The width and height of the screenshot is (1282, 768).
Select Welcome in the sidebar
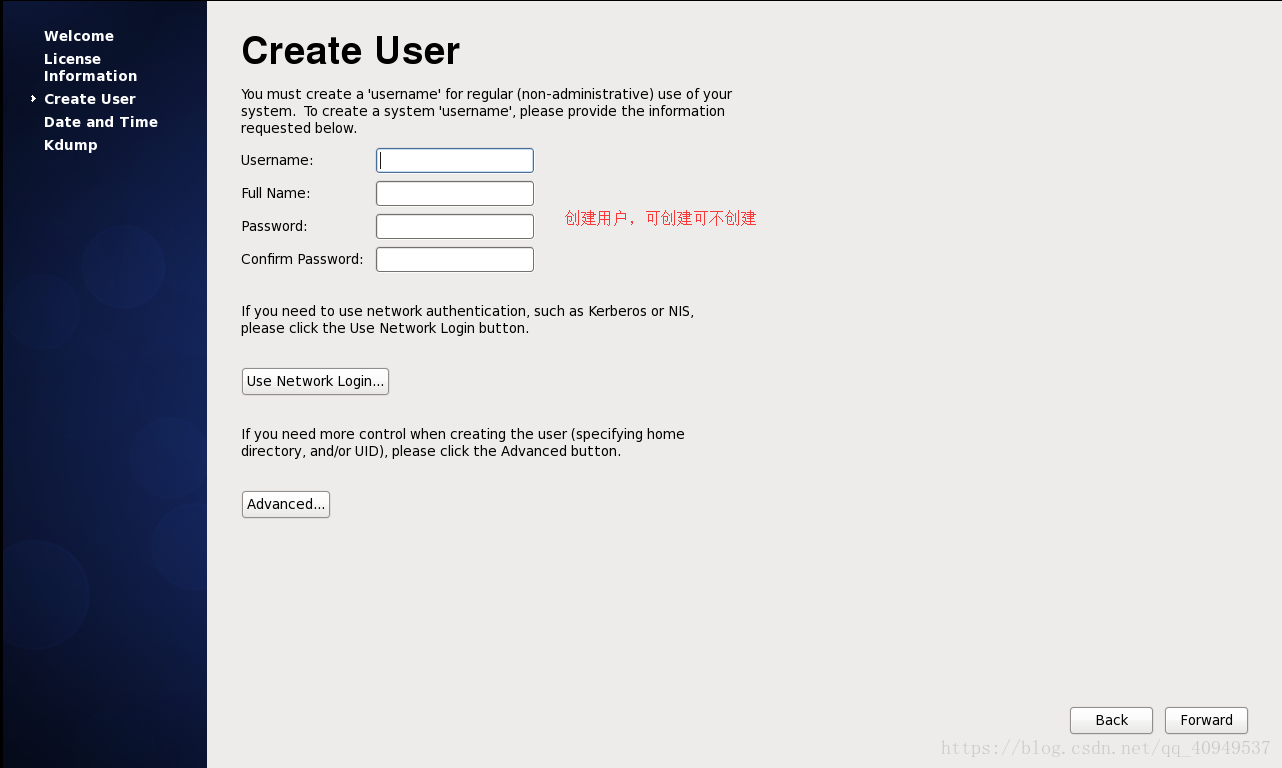pos(79,36)
